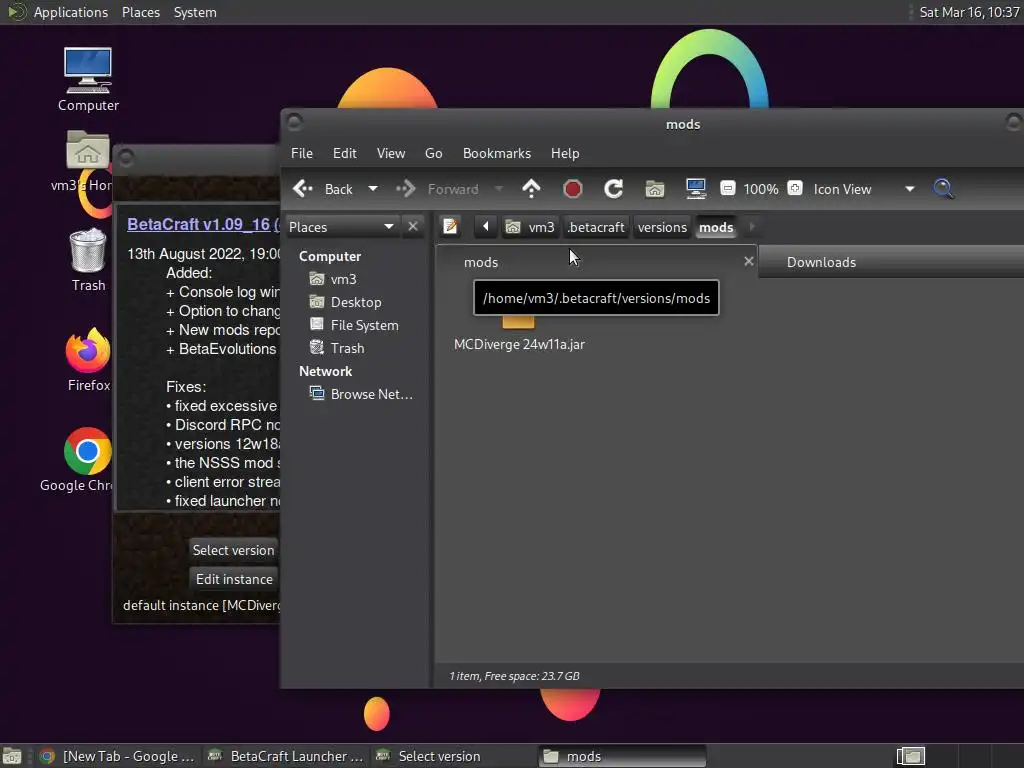Open Computer via the toolbar icon
The height and width of the screenshot is (768, 1024).
point(696,189)
